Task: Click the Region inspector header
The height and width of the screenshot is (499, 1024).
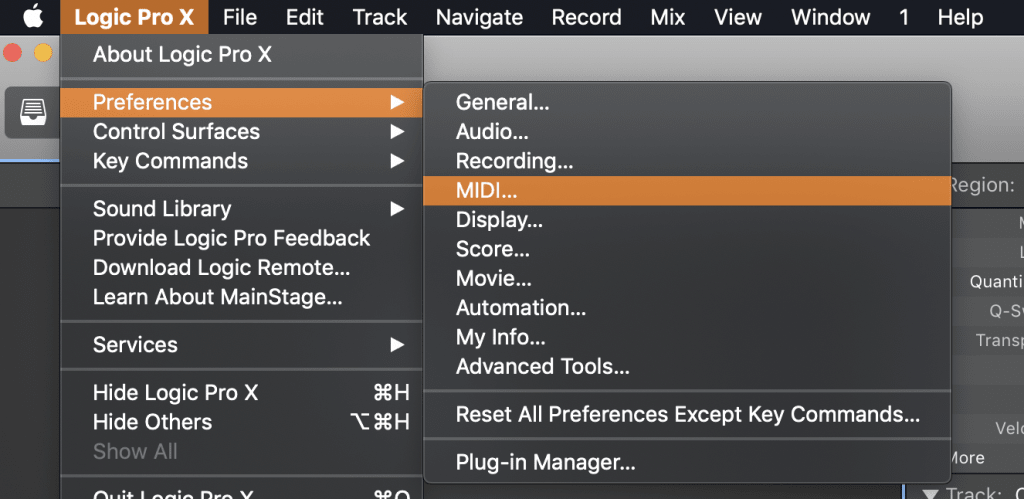Action: (x=987, y=185)
